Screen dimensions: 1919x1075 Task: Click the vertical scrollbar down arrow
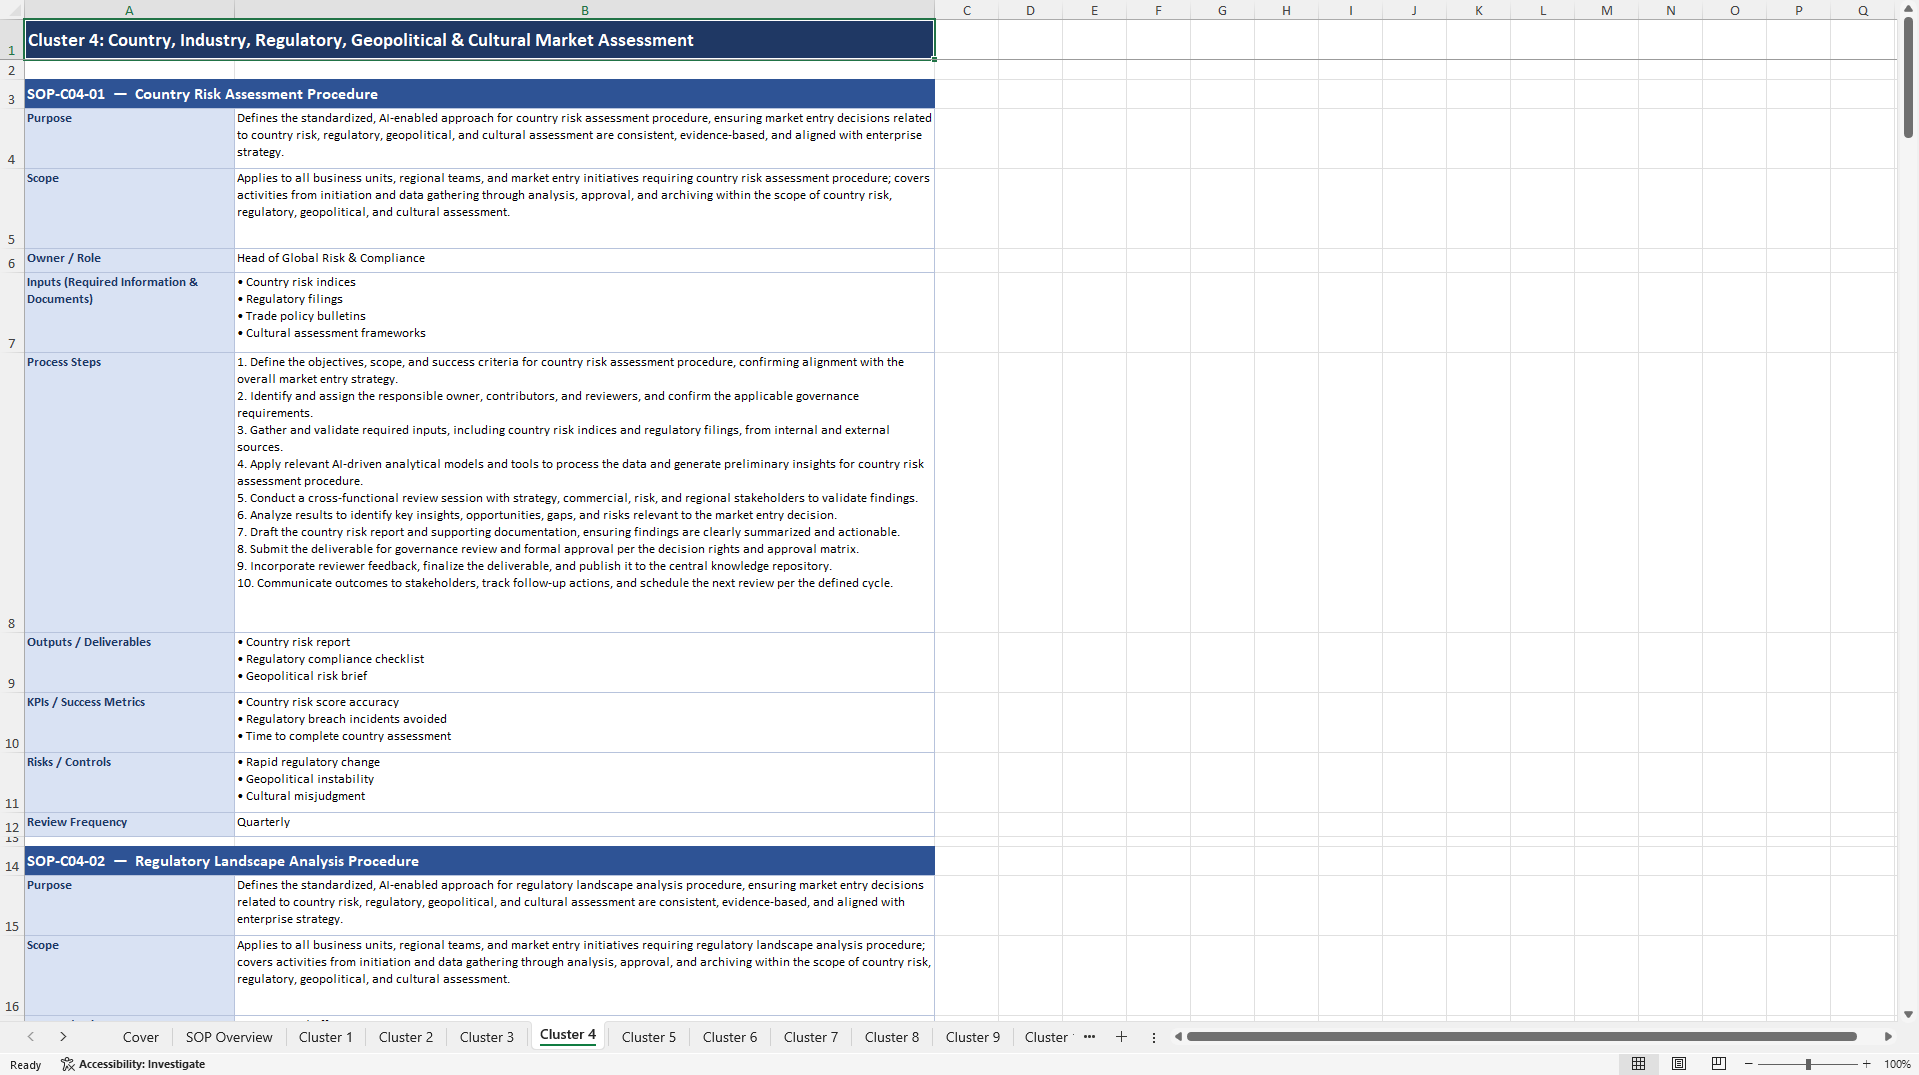pos(1908,1014)
